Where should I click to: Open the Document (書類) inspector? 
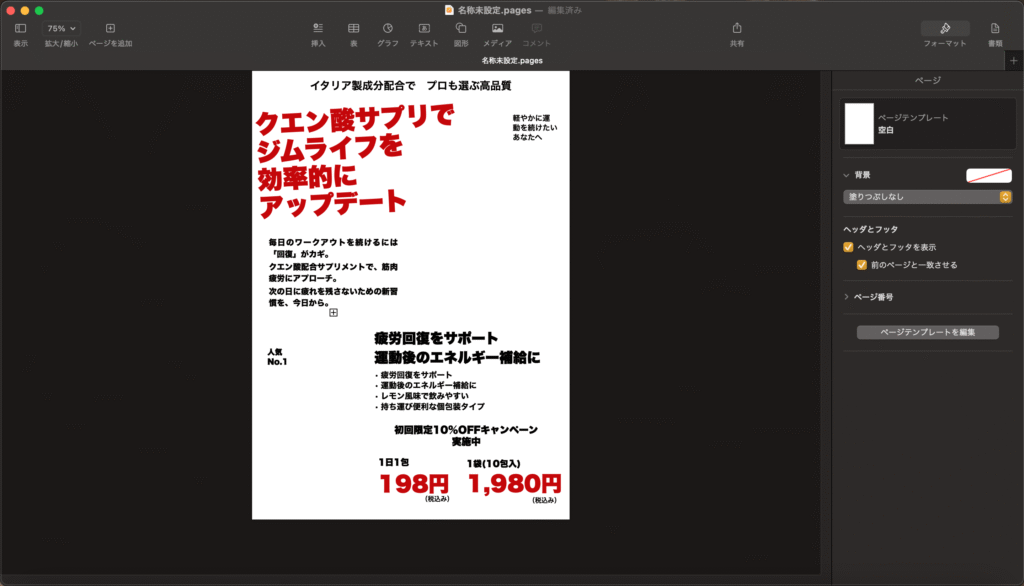point(995,28)
